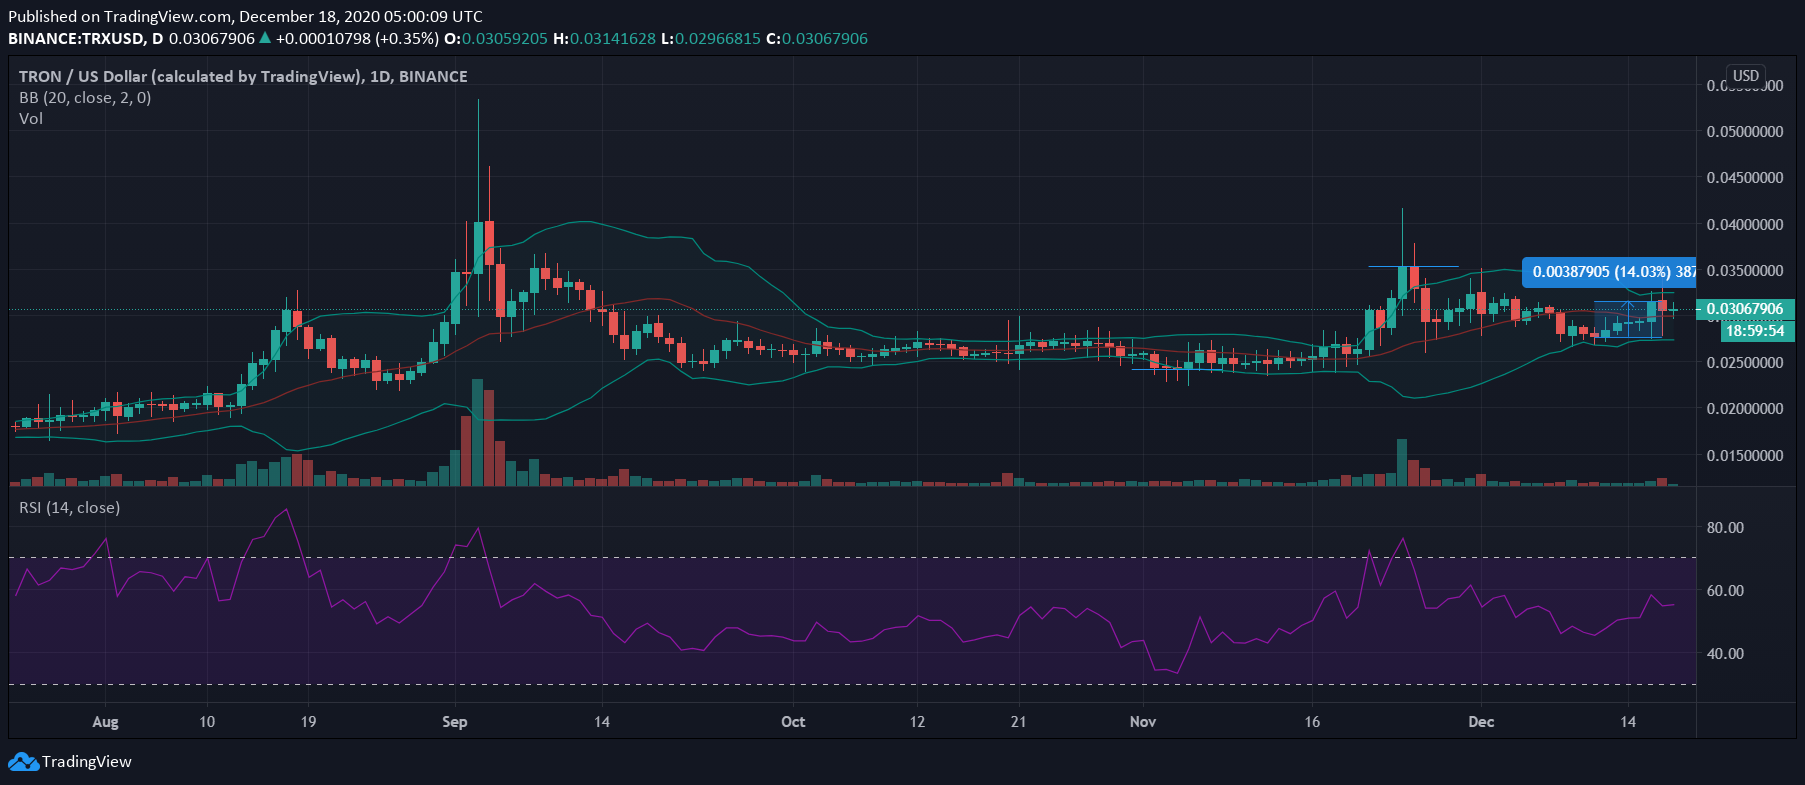
Task: Select the BB (20, close, 2, 0) indicator label
Action: point(85,98)
